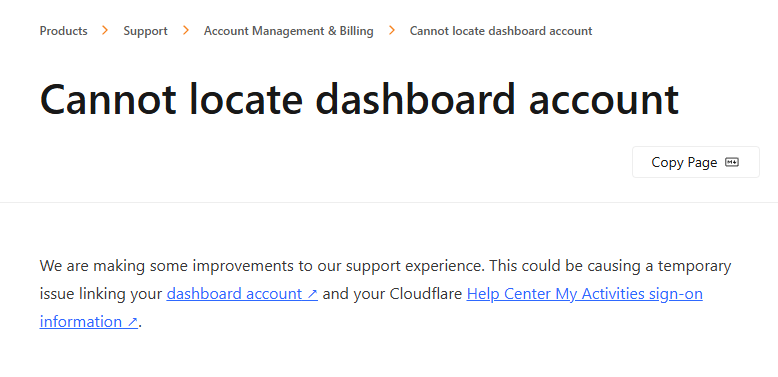Click the orange chevron after Support
The image size is (778, 377).
tap(186, 31)
